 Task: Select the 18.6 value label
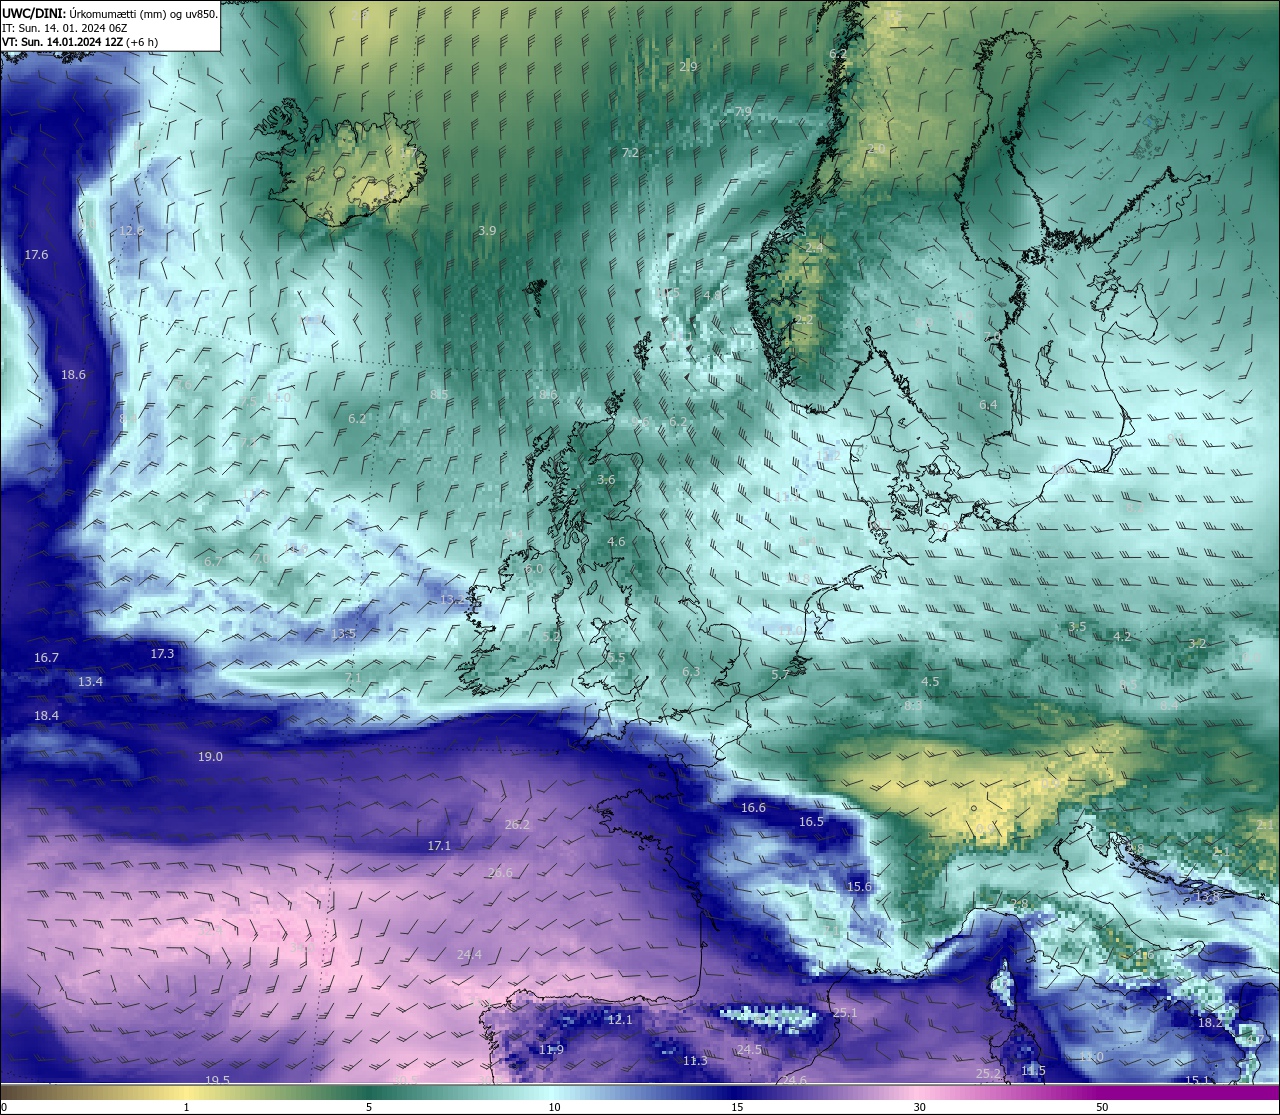pyautogui.click(x=73, y=375)
